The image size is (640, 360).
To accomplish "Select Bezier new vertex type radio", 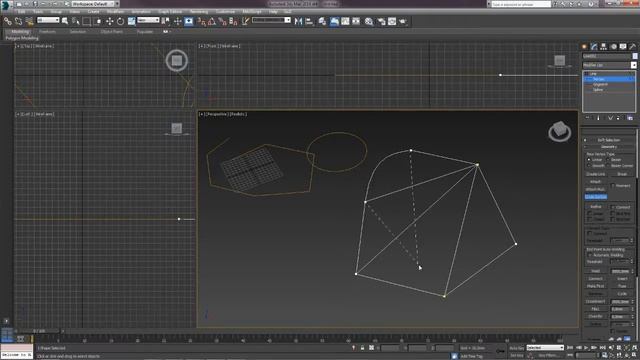I will point(608,160).
